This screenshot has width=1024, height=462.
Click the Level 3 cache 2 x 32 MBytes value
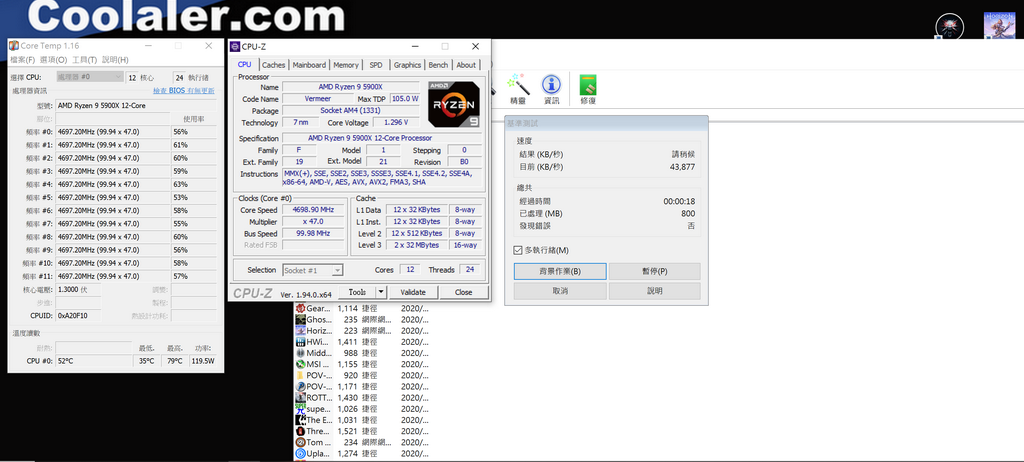coord(417,245)
